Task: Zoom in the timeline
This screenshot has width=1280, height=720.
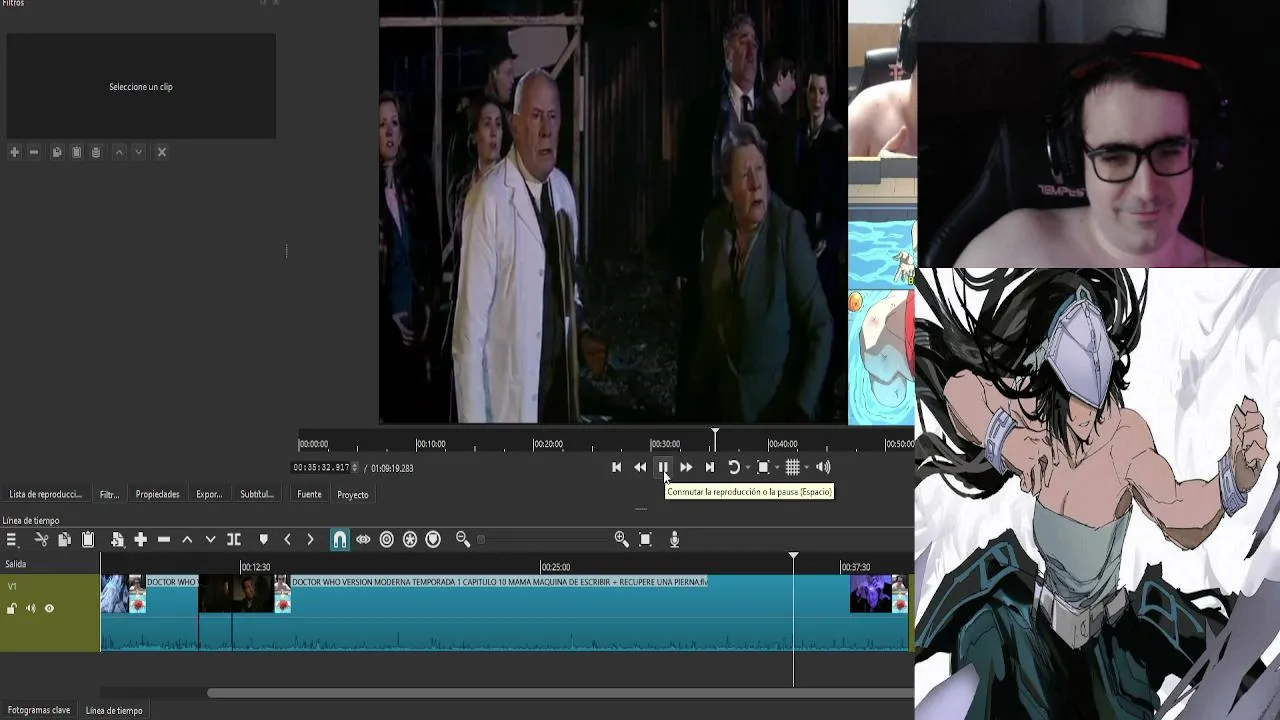Action: (x=622, y=540)
